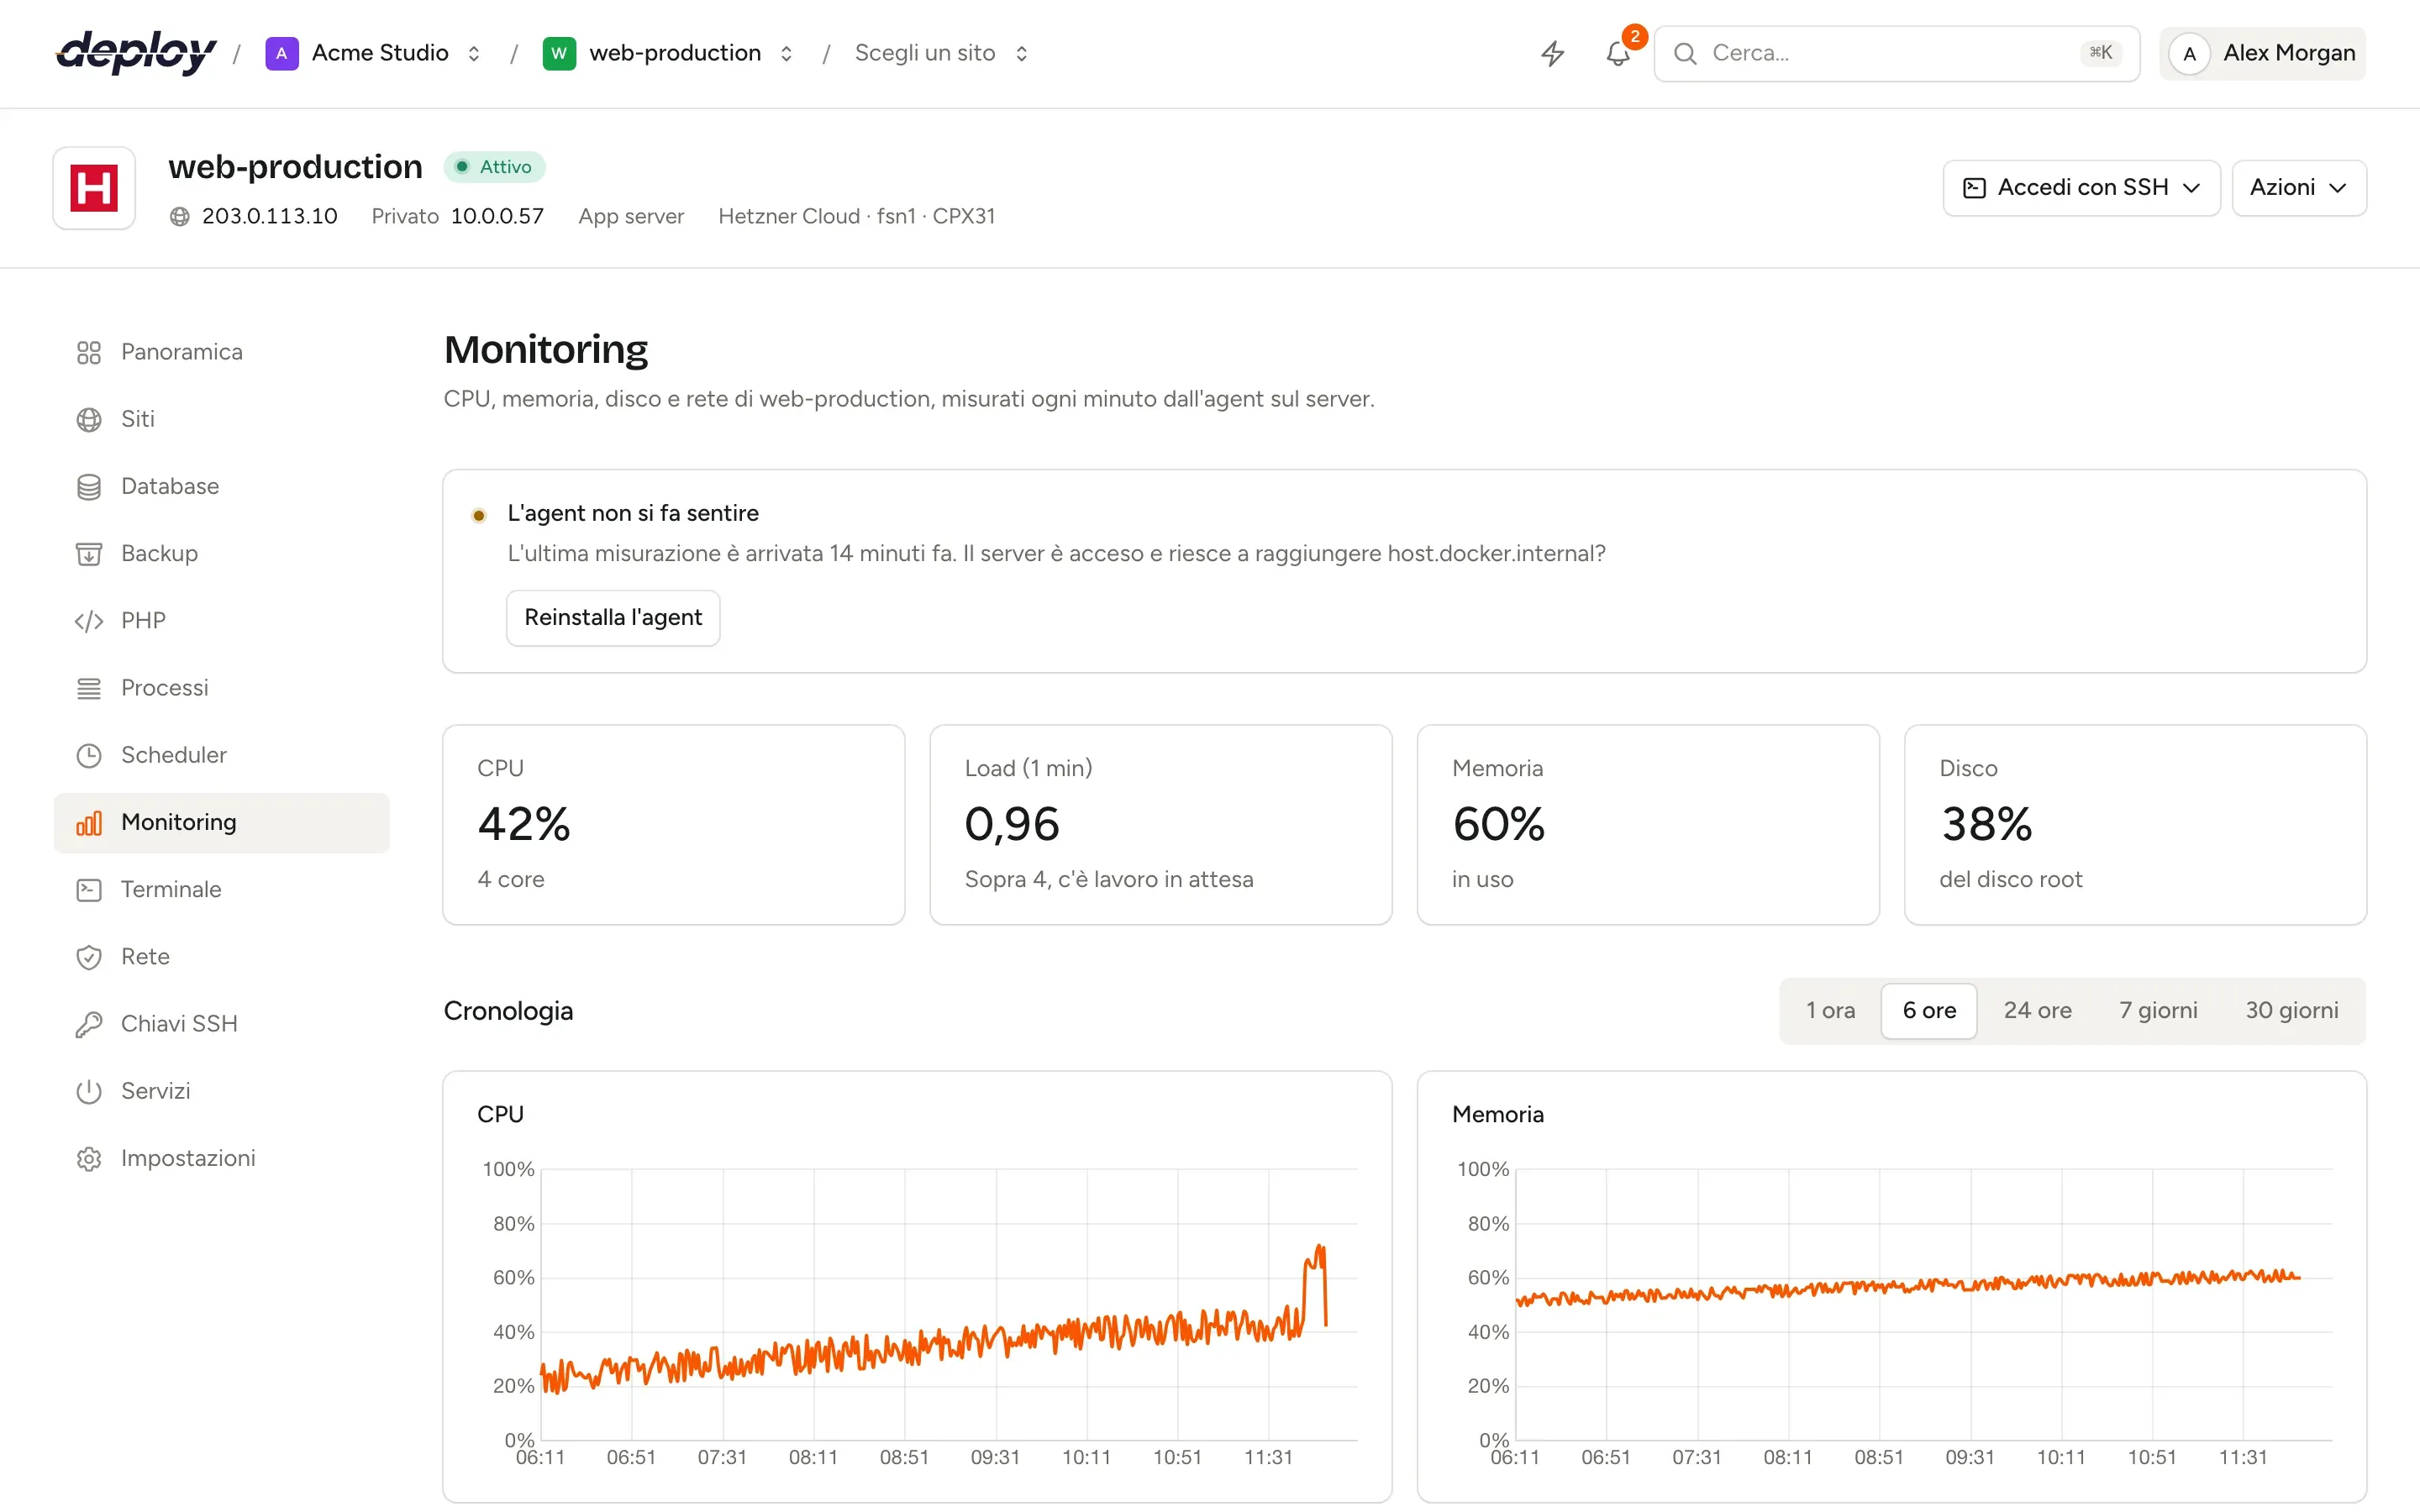Click the Impostazioni gear icon

89,1158
